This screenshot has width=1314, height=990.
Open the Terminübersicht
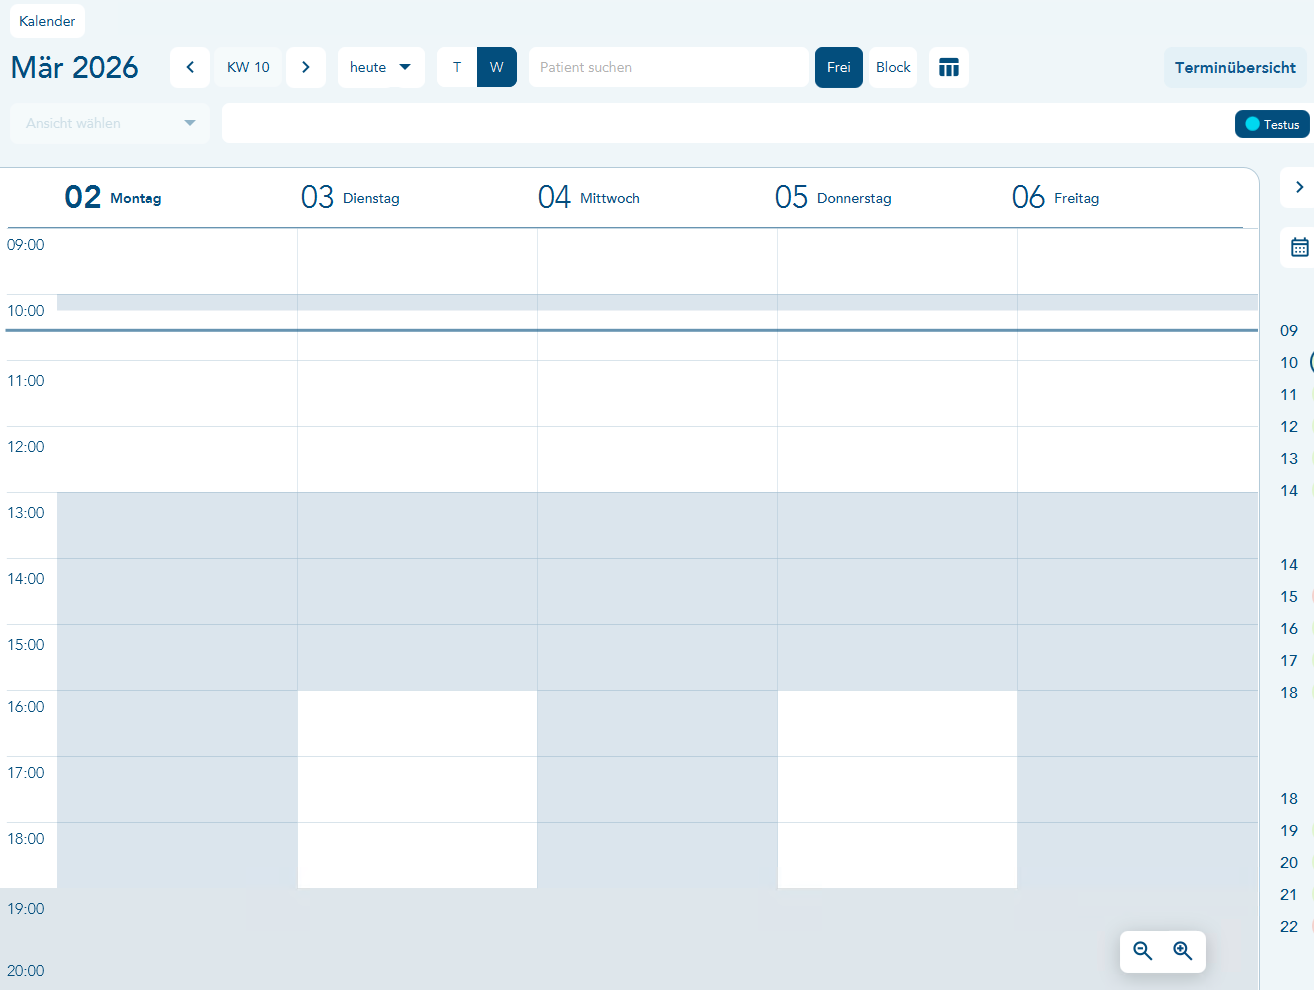(1236, 67)
